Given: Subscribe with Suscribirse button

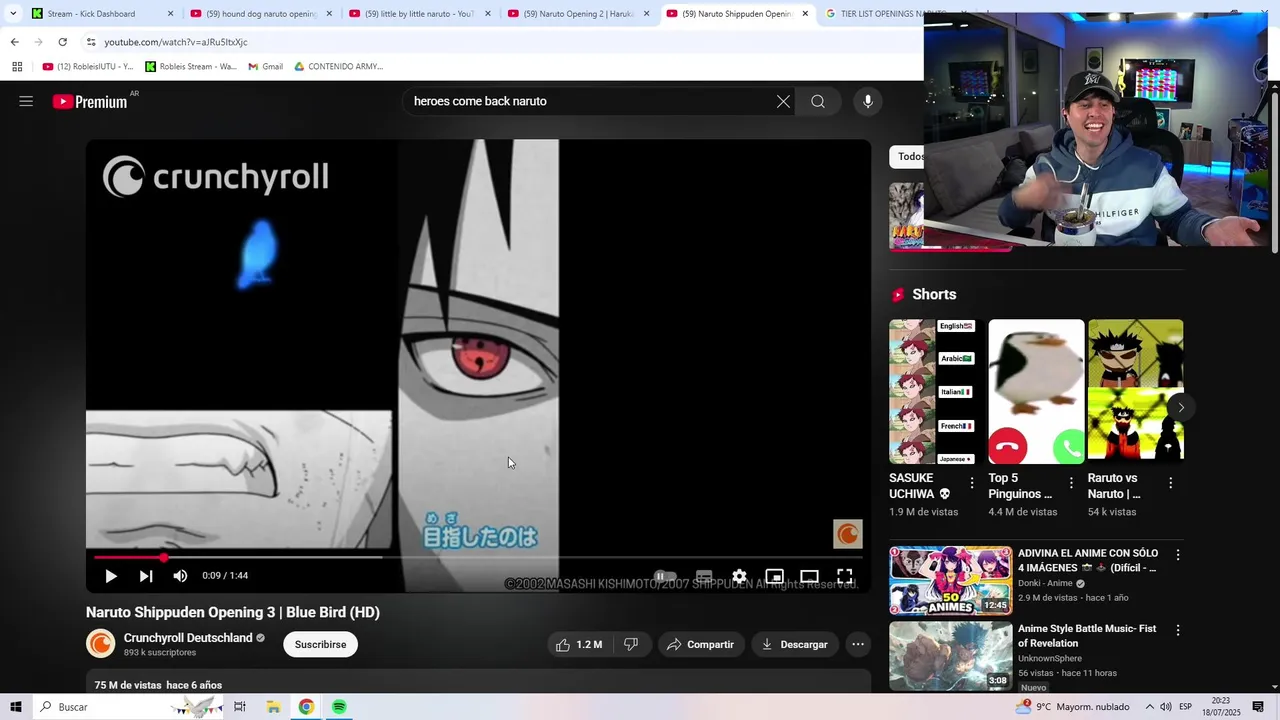Looking at the screenshot, I should click(x=320, y=645).
